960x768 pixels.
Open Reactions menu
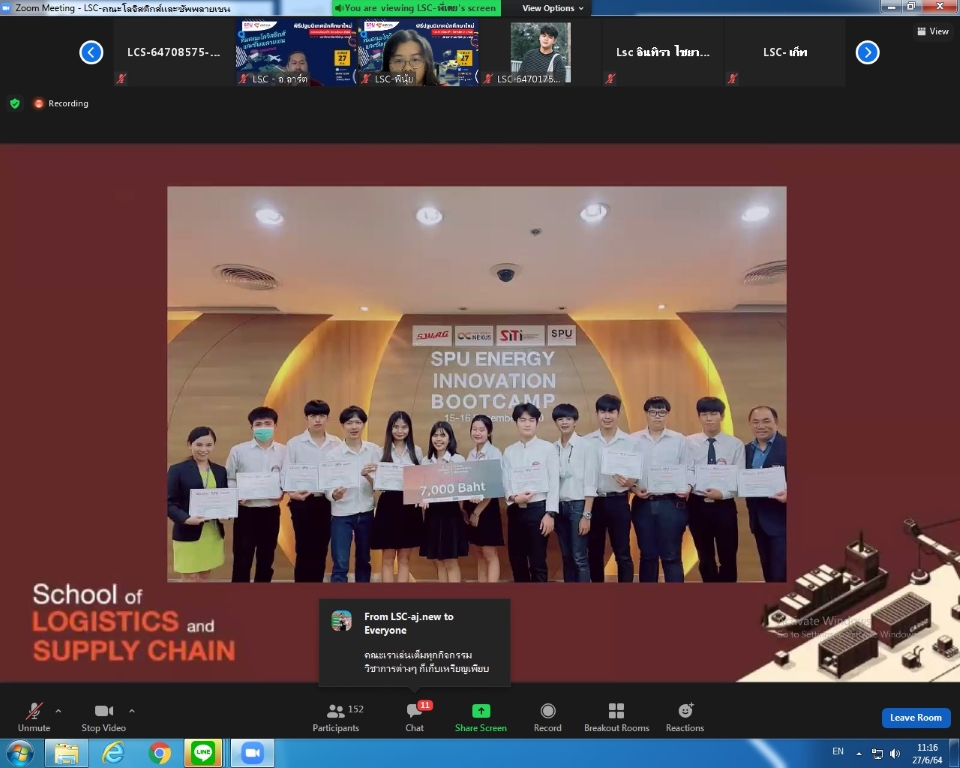(x=685, y=717)
